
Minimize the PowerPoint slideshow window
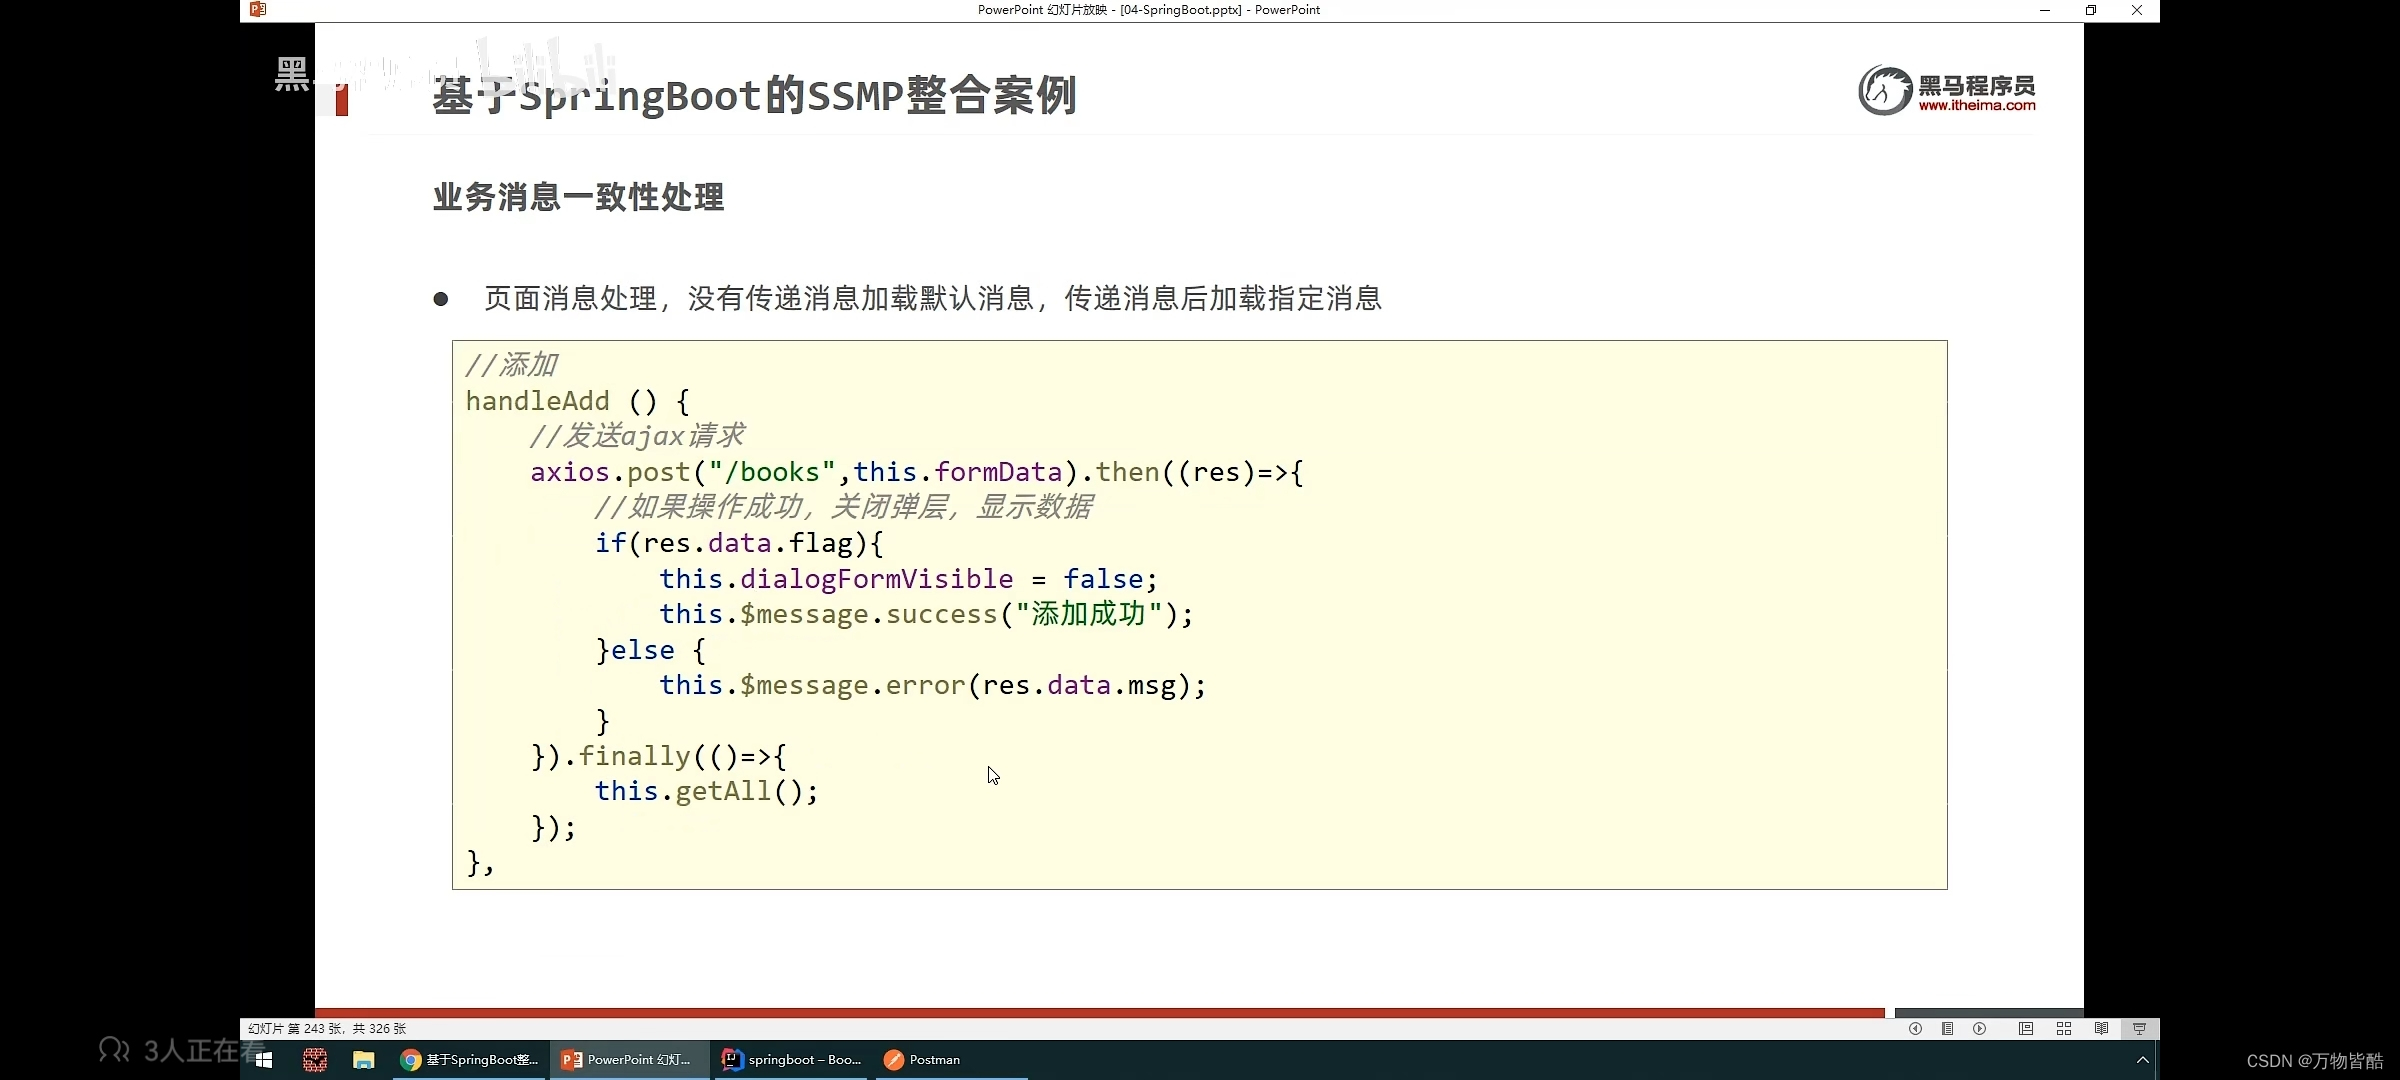(x=2045, y=10)
